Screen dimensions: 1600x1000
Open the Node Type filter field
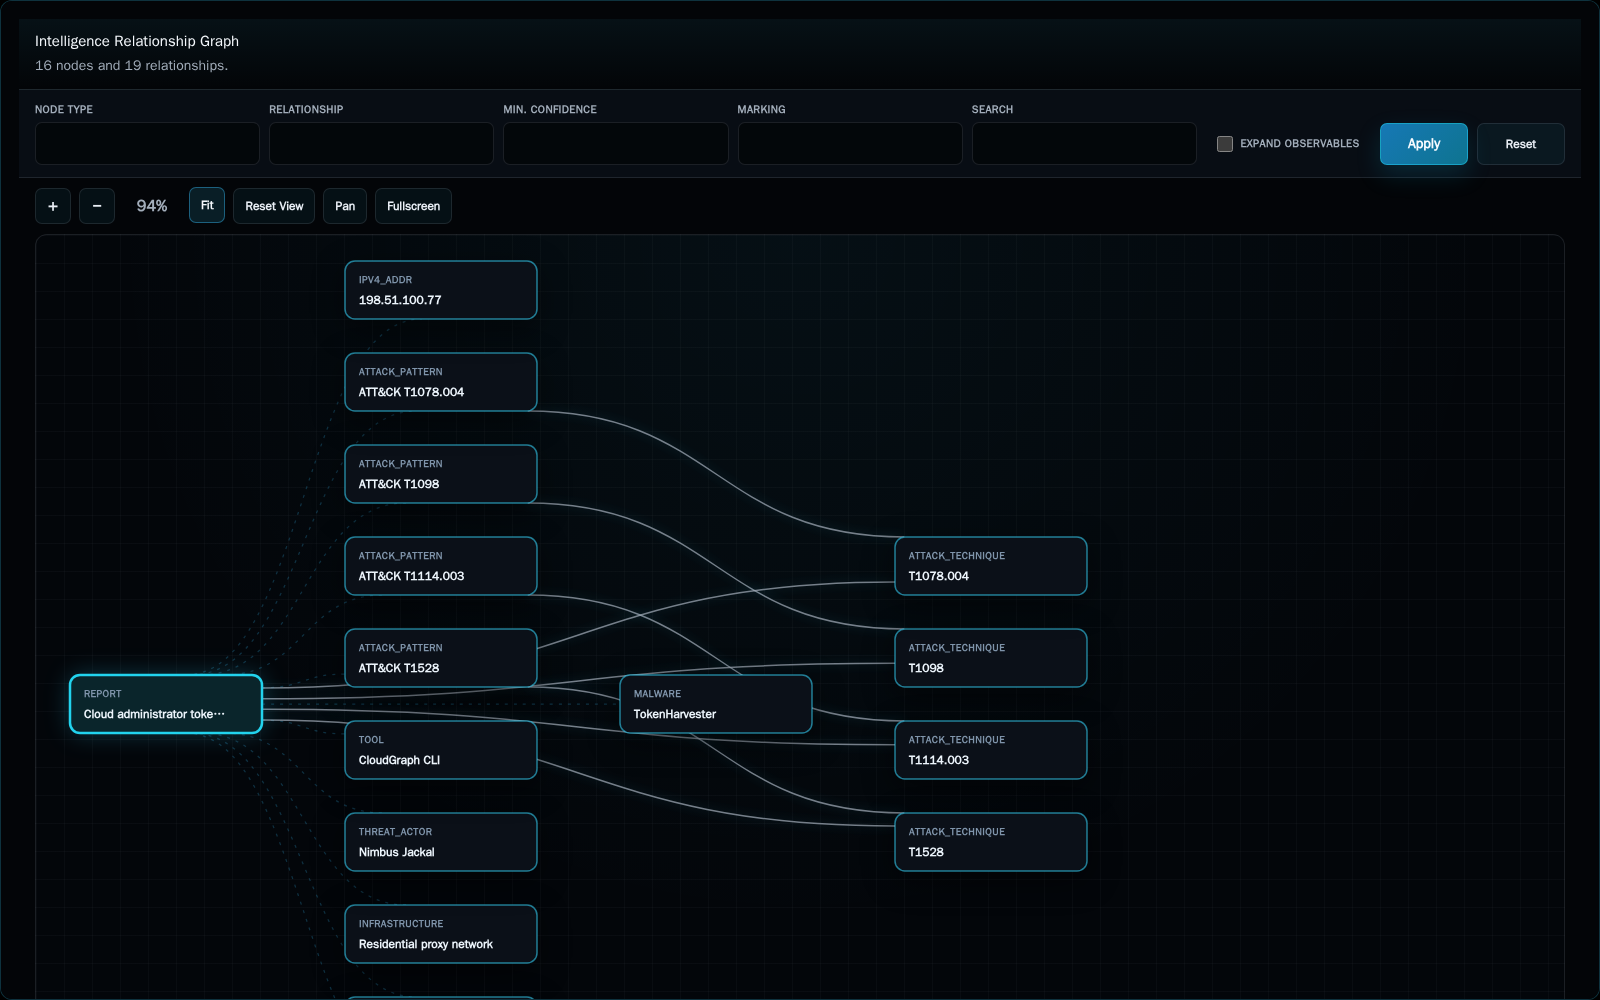click(x=147, y=144)
